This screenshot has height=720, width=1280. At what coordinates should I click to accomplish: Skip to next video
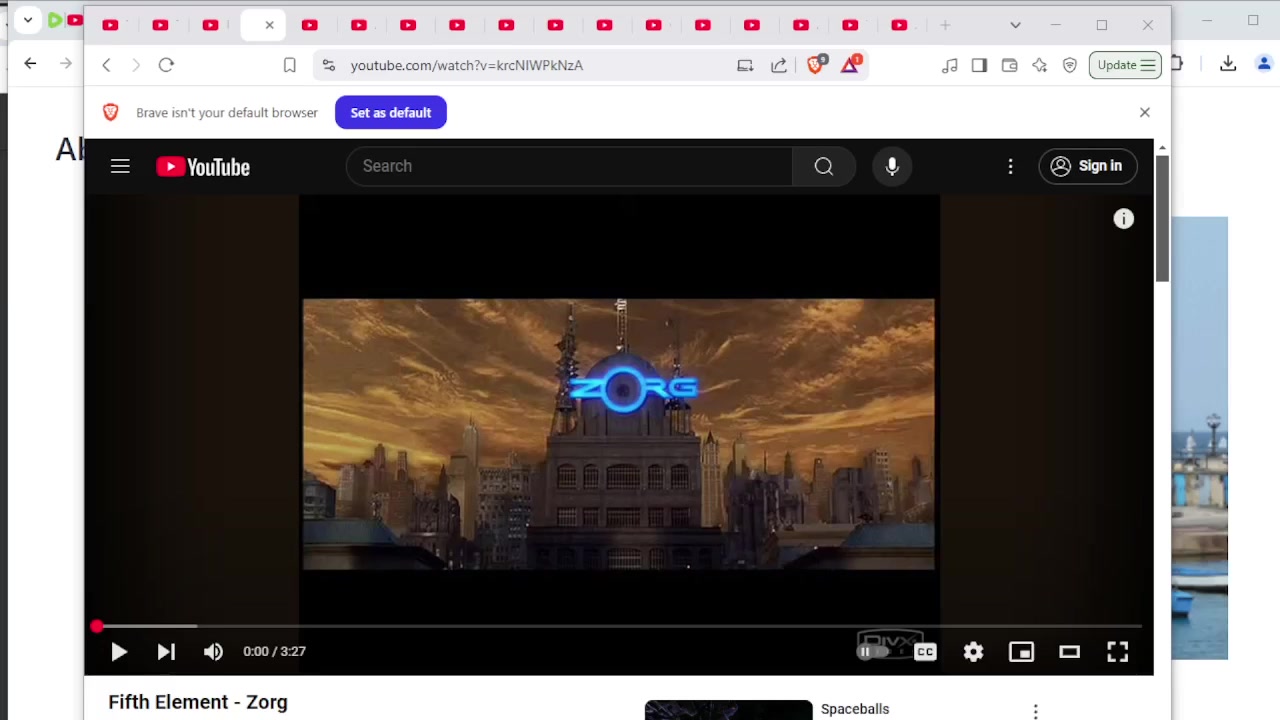[166, 652]
